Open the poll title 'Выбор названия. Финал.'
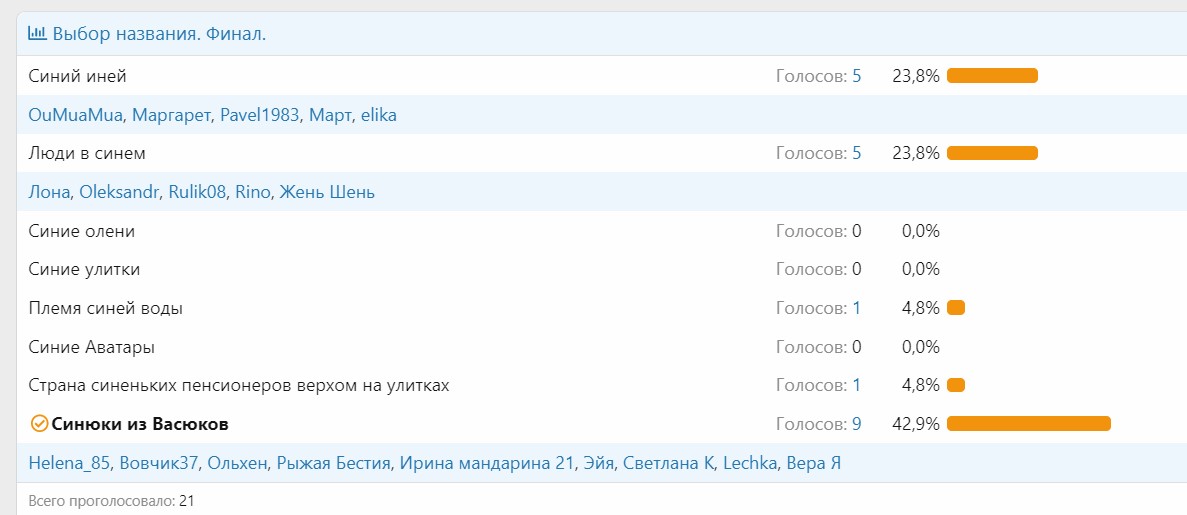The image size is (1187, 515). coord(159,34)
